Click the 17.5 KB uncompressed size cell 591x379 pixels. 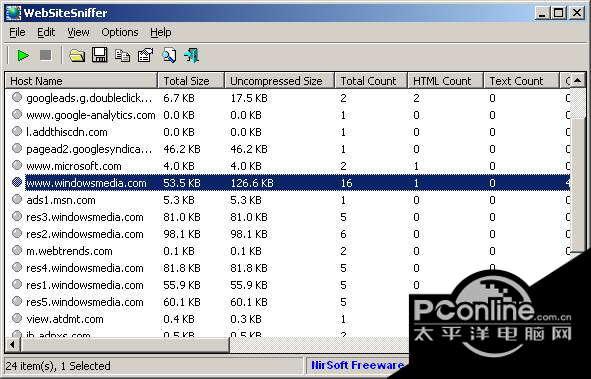249,98
